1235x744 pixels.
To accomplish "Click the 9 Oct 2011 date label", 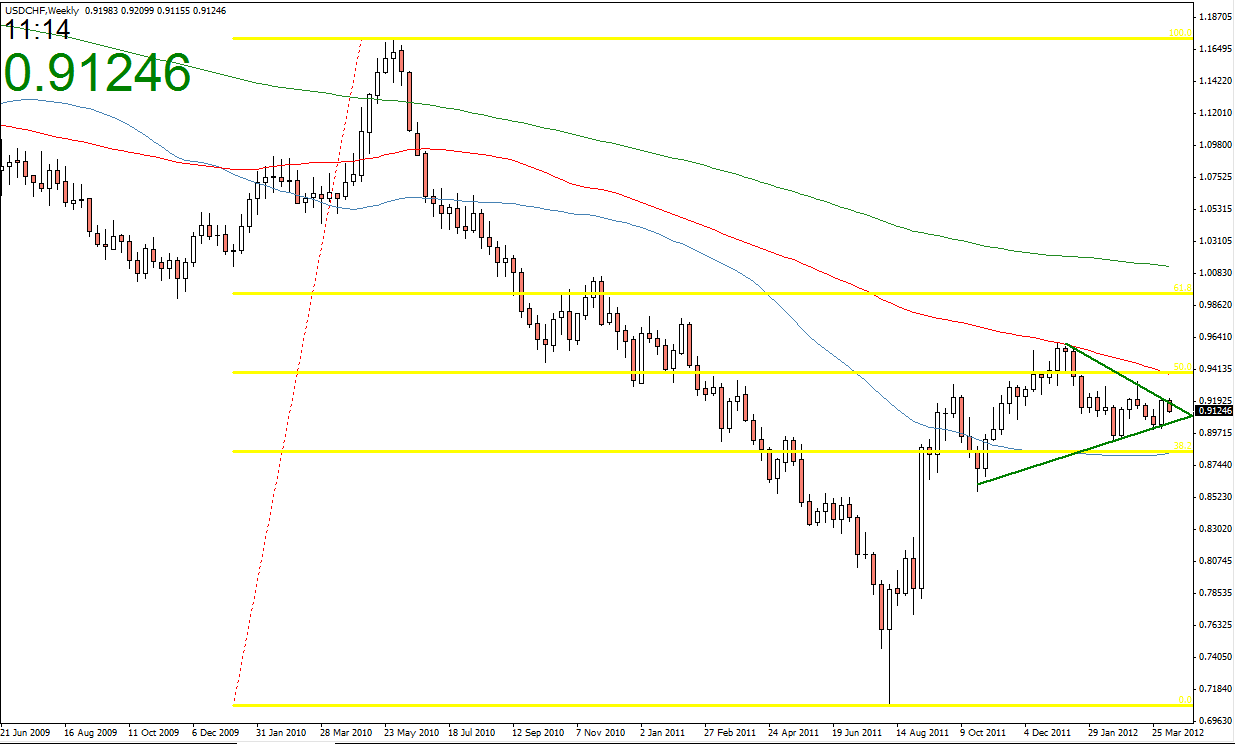I will point(984,733).
